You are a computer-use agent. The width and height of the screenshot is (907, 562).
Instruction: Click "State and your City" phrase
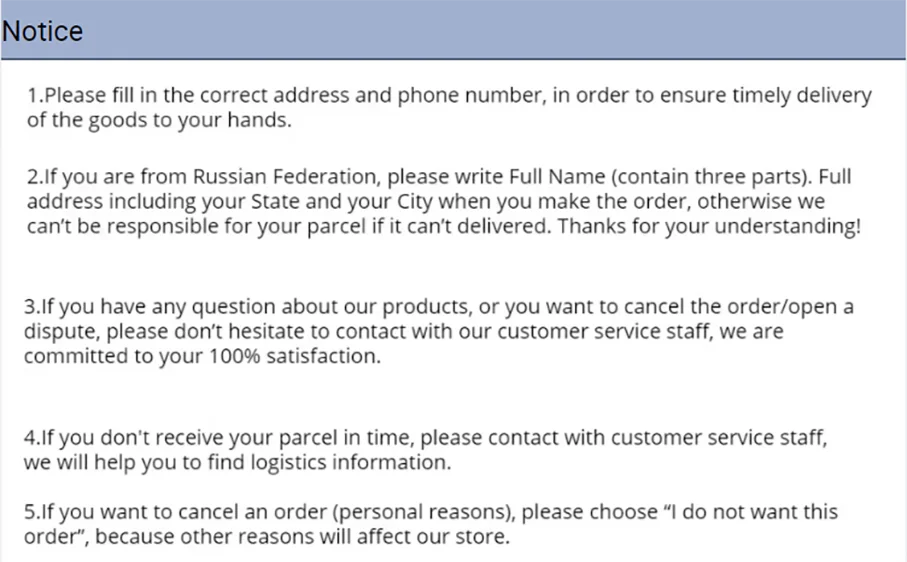[x=342, y=202]
